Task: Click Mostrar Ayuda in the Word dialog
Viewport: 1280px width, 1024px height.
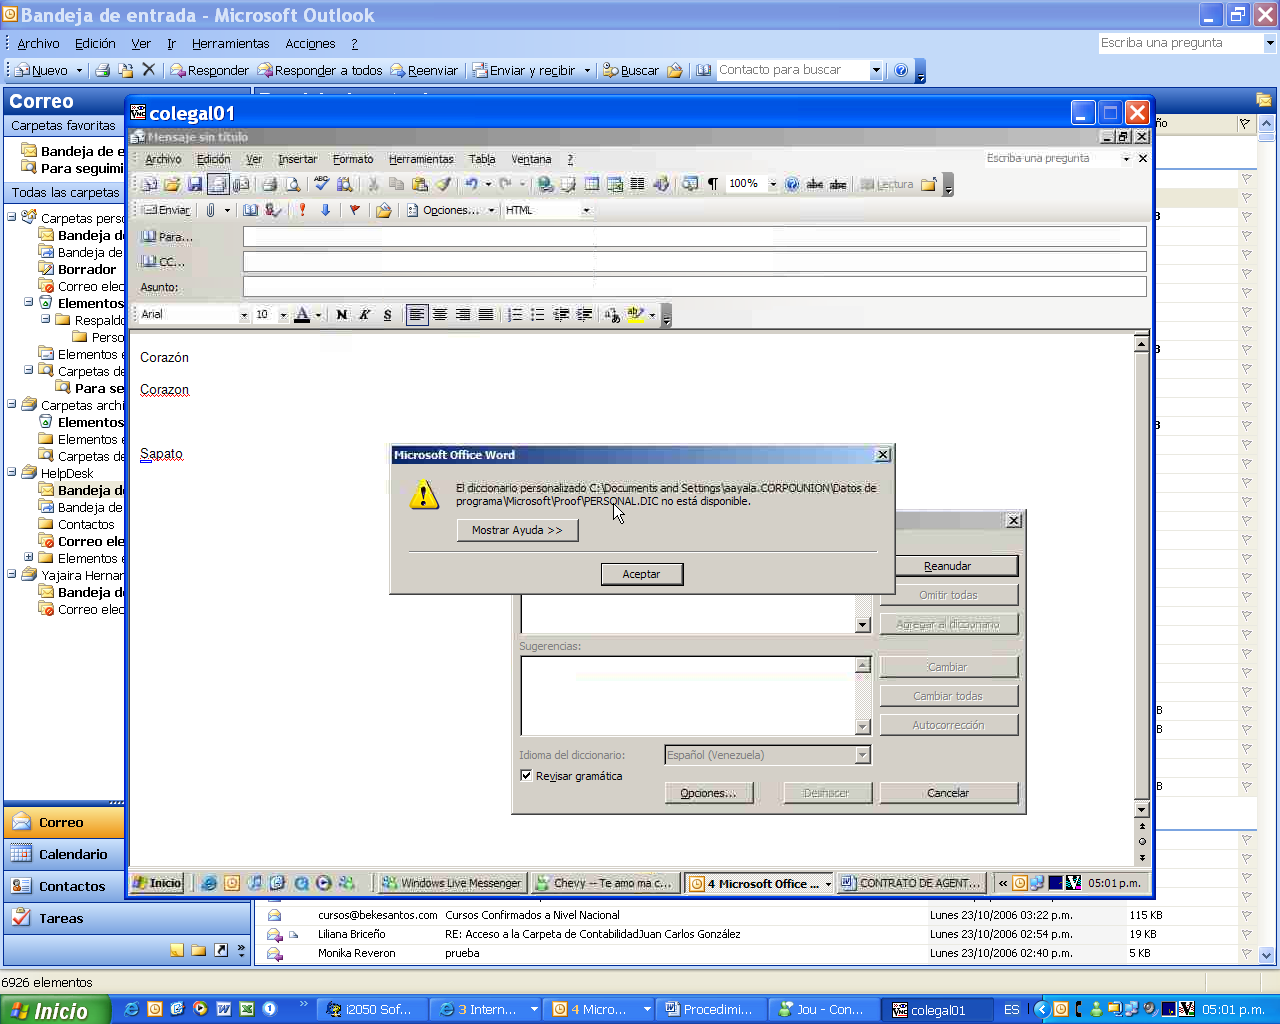Action: click(x=517, y=530)
